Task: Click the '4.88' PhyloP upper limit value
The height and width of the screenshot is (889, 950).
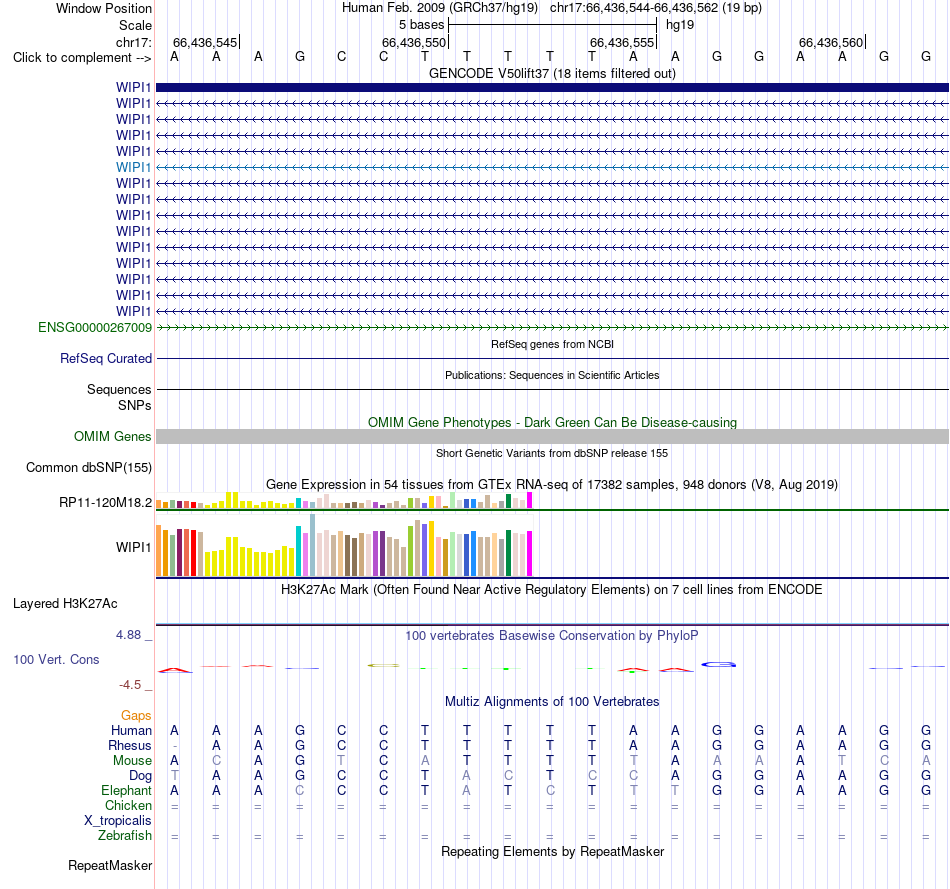Action: 128,634
